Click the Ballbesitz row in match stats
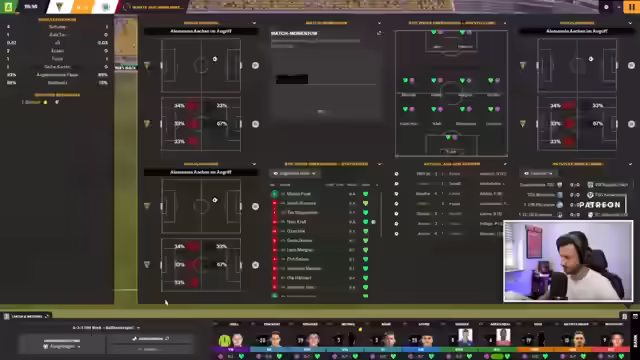Viewport: 640px width, 360px height. coord(57,83)
